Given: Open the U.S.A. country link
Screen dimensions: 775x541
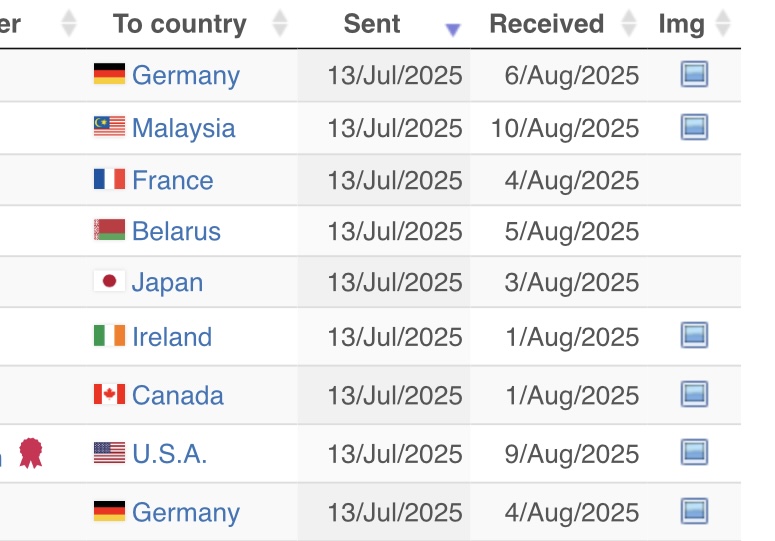Looking at the screenshot, I should click(169, 454).
